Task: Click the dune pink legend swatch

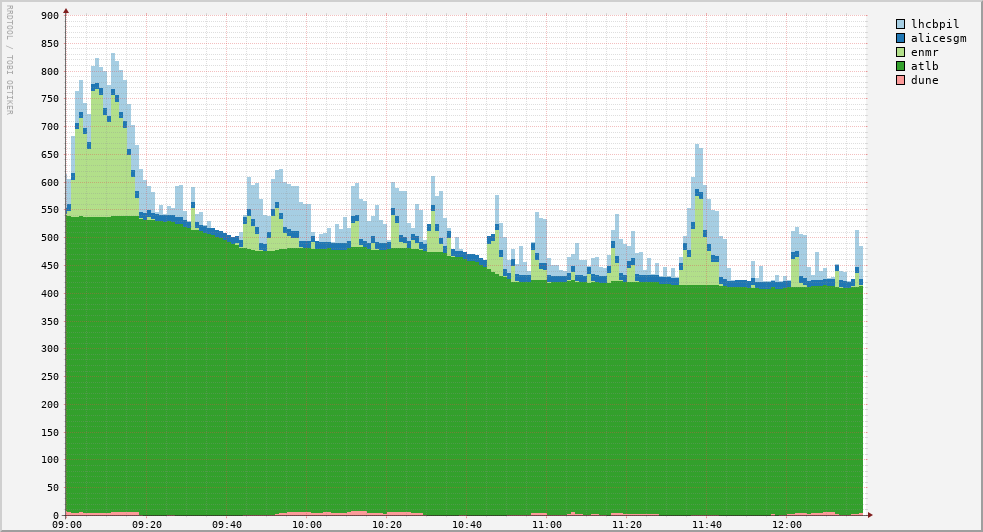Action: [900, 80]
